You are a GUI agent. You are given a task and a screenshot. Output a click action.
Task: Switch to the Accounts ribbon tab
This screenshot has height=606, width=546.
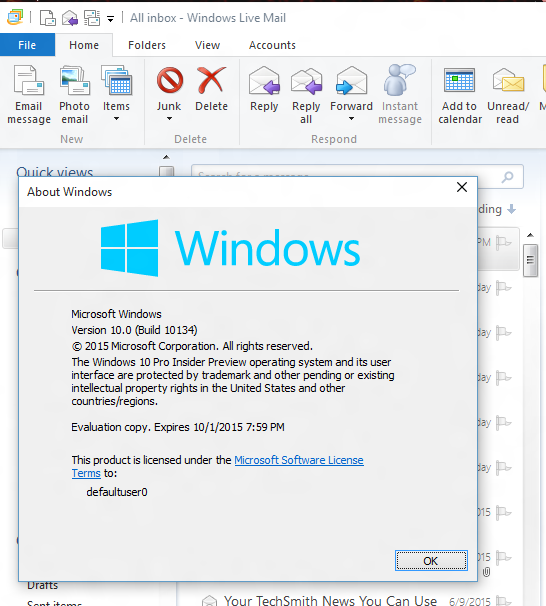point(272,45)
